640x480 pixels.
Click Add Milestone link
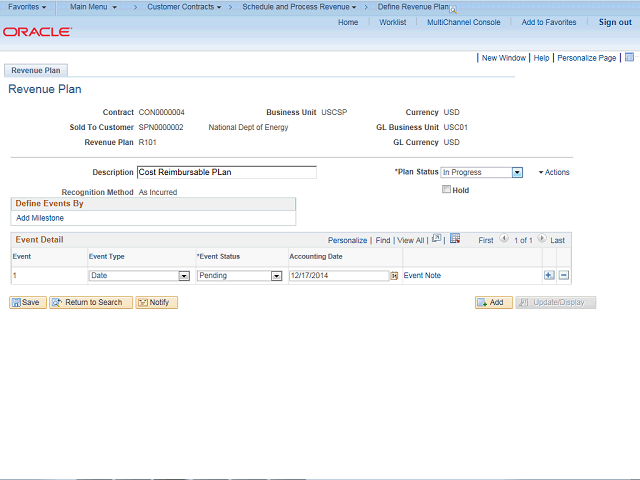pyautogui.click(x=40, y=218)
